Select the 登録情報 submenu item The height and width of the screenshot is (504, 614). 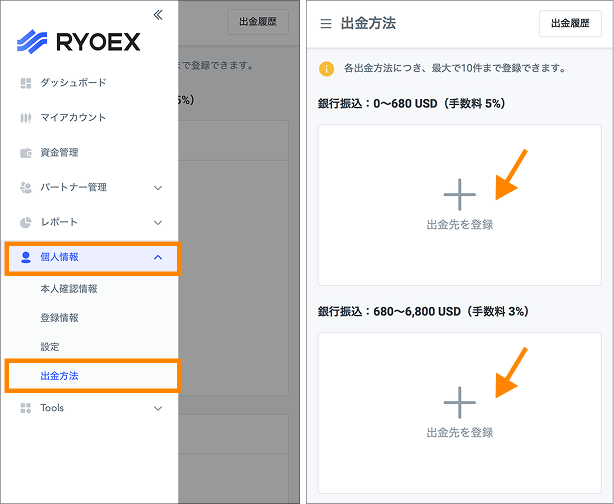click(x=59, y=318)
